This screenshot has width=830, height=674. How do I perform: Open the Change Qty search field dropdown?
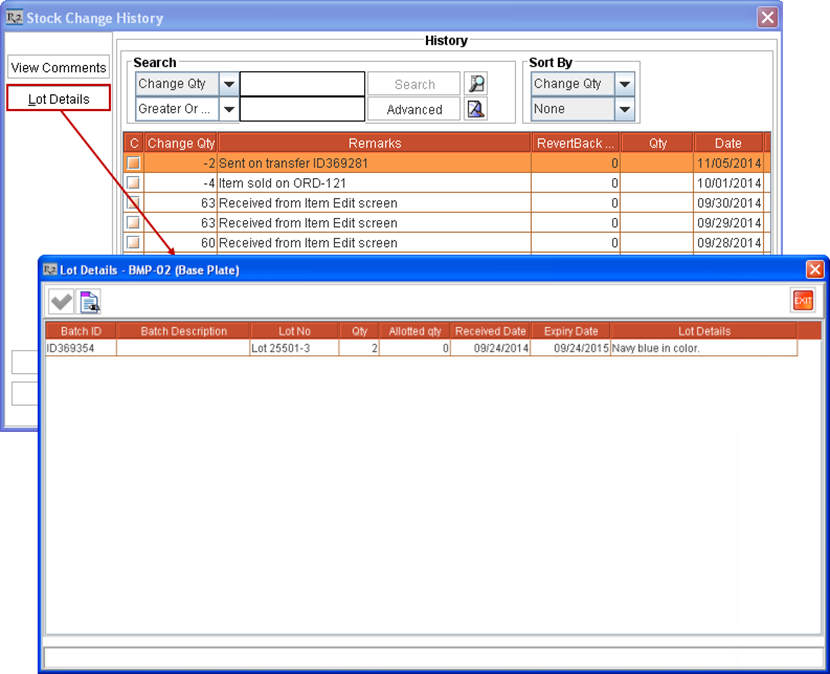pyautogui.click(x=228, y=84)
